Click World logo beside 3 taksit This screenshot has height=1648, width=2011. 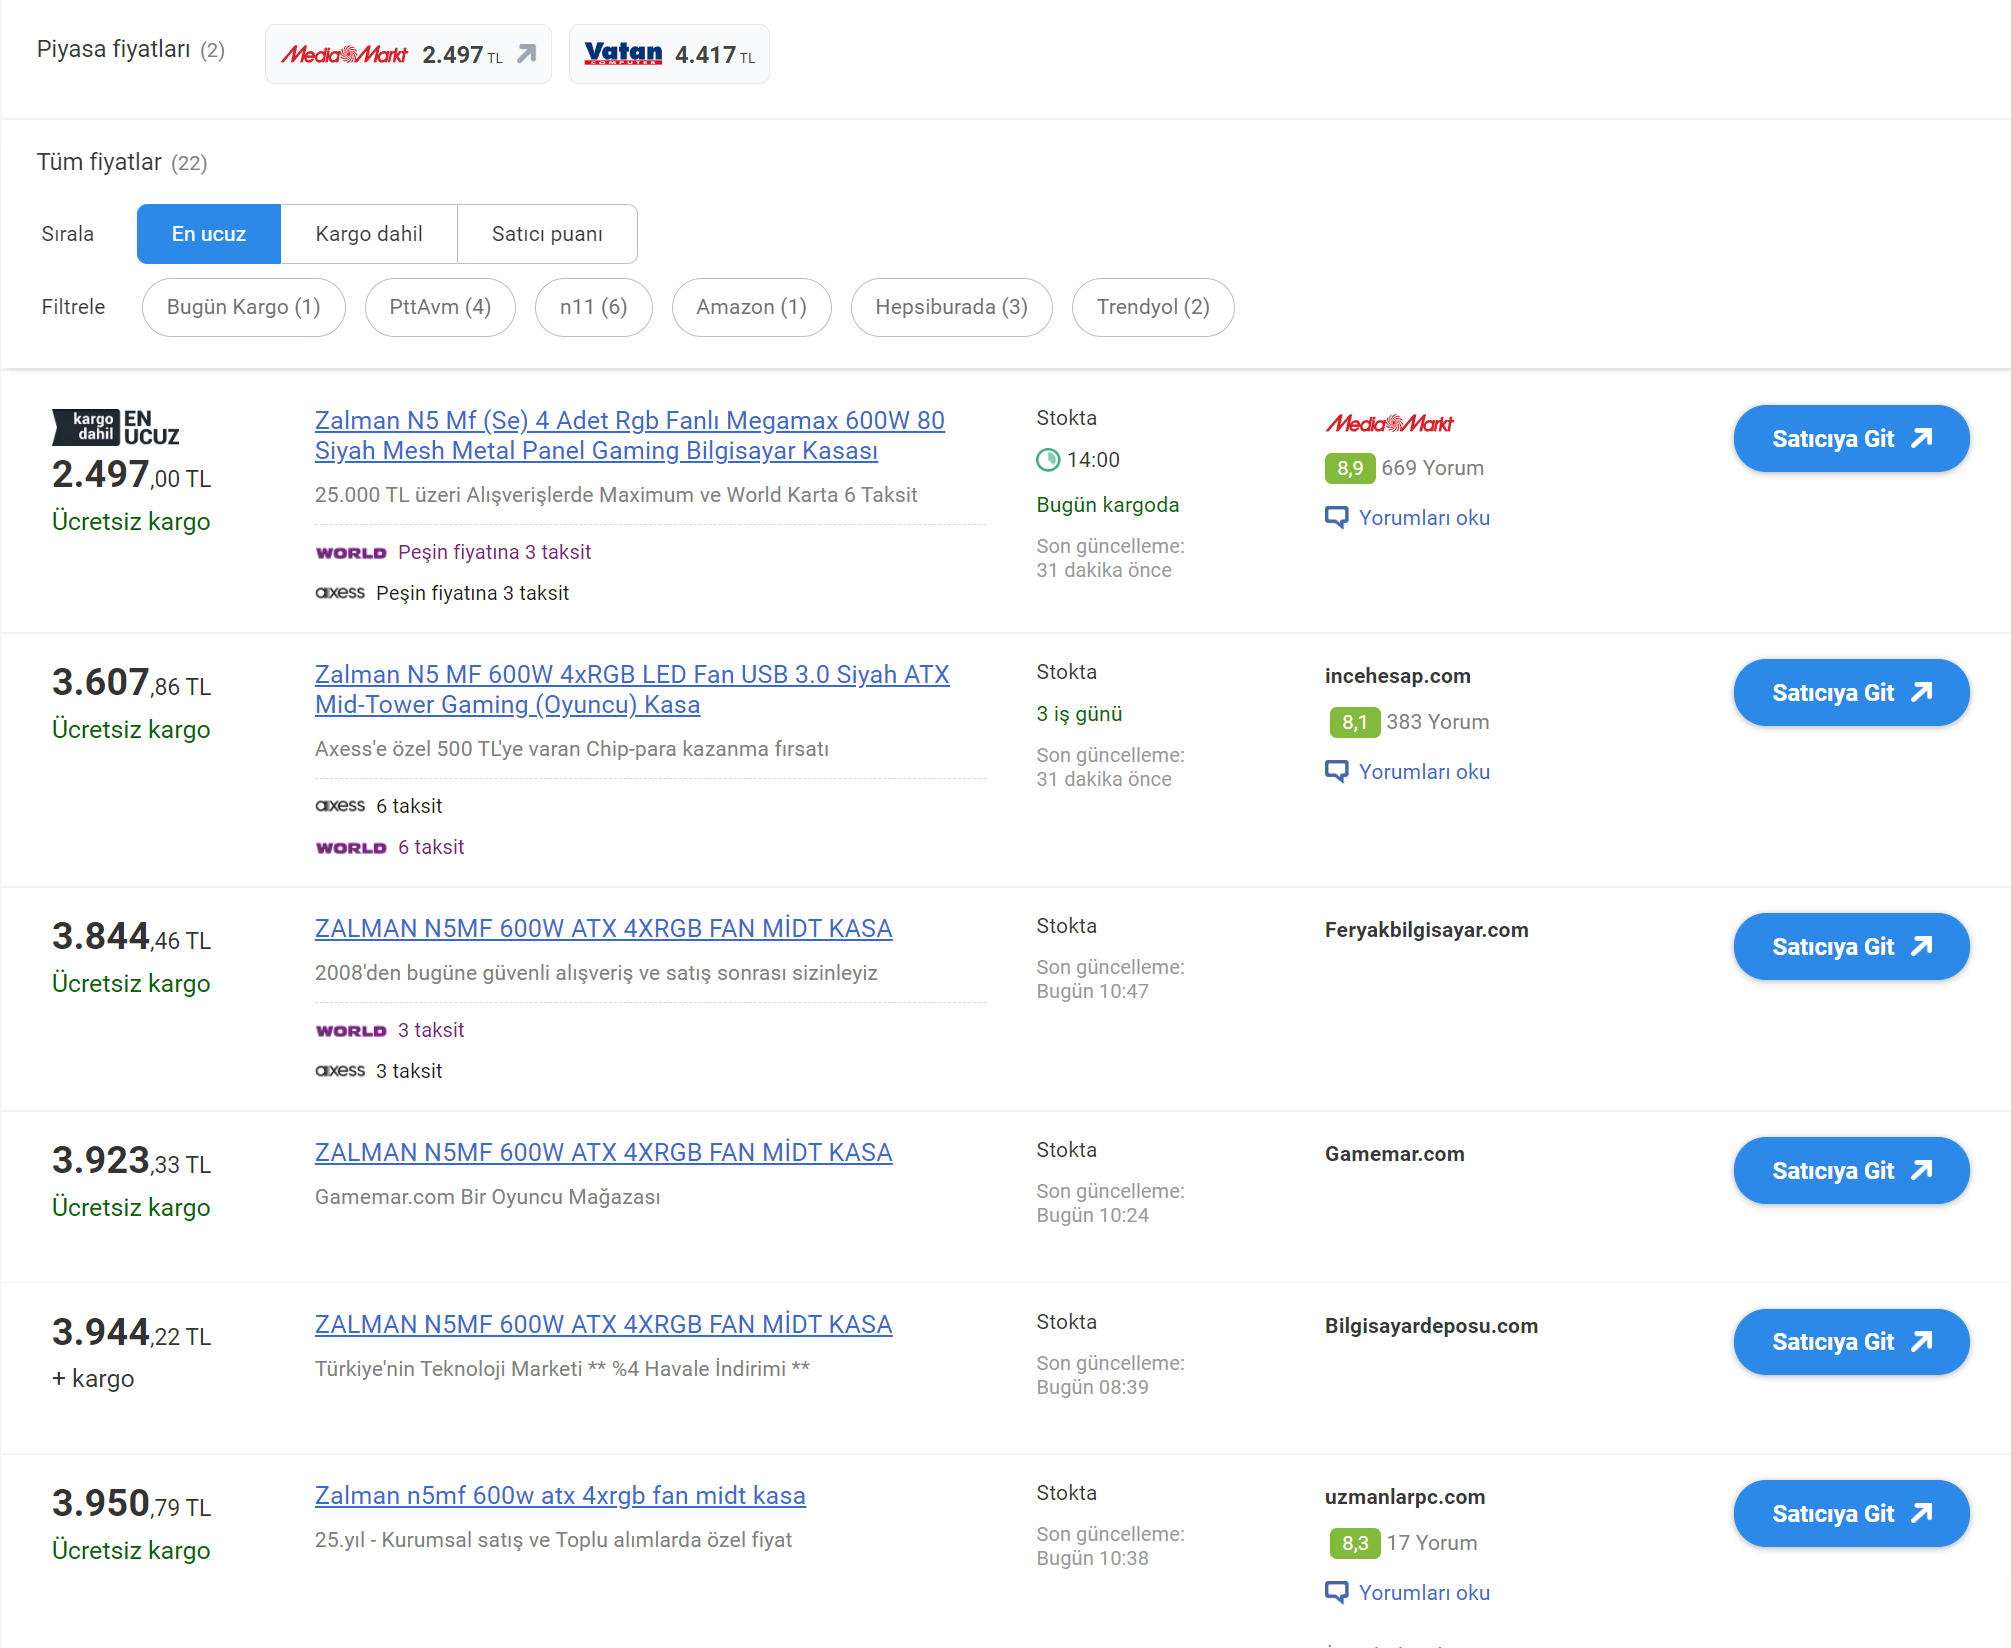[x=351, y=1030]
